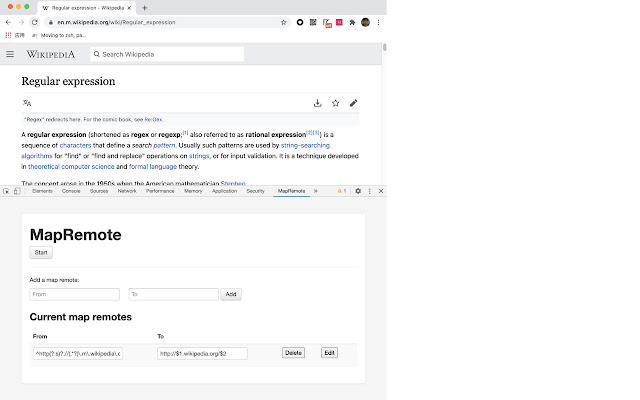
Task: Open Wikipedia hamburger main menu
Action: [10, 54]
